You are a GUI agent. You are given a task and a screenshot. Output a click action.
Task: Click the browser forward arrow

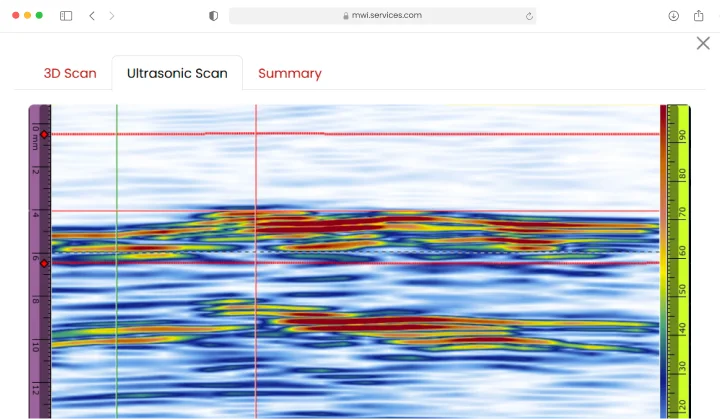[112, 16]
